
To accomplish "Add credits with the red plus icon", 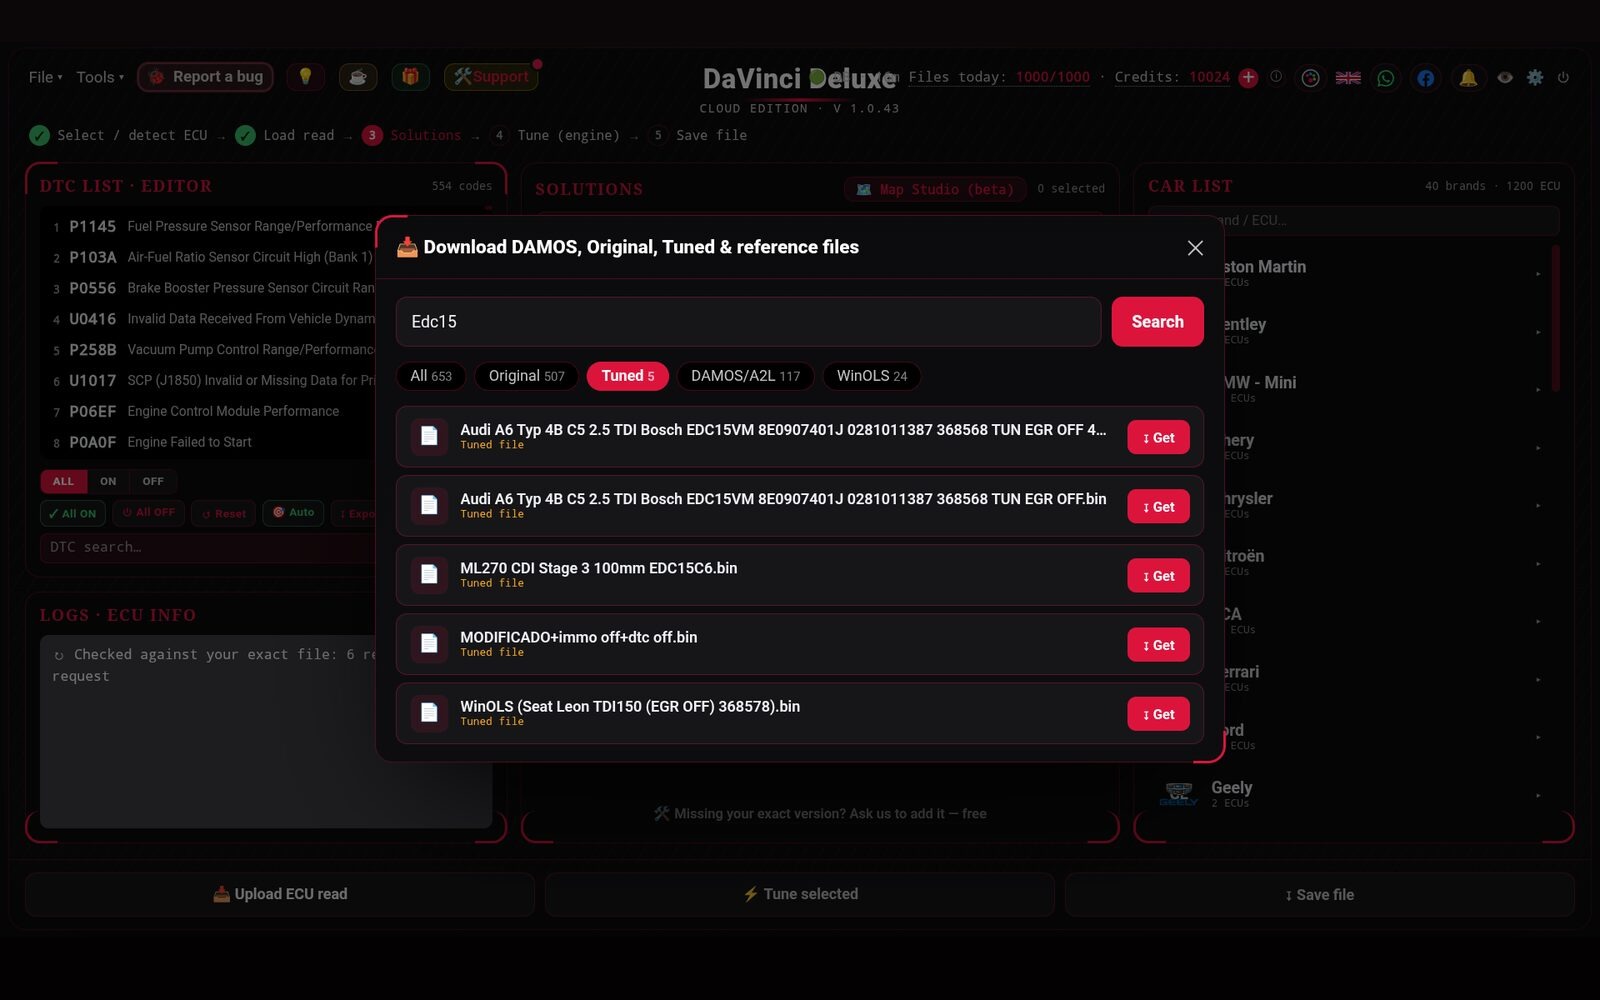I will click(1248, 77).
